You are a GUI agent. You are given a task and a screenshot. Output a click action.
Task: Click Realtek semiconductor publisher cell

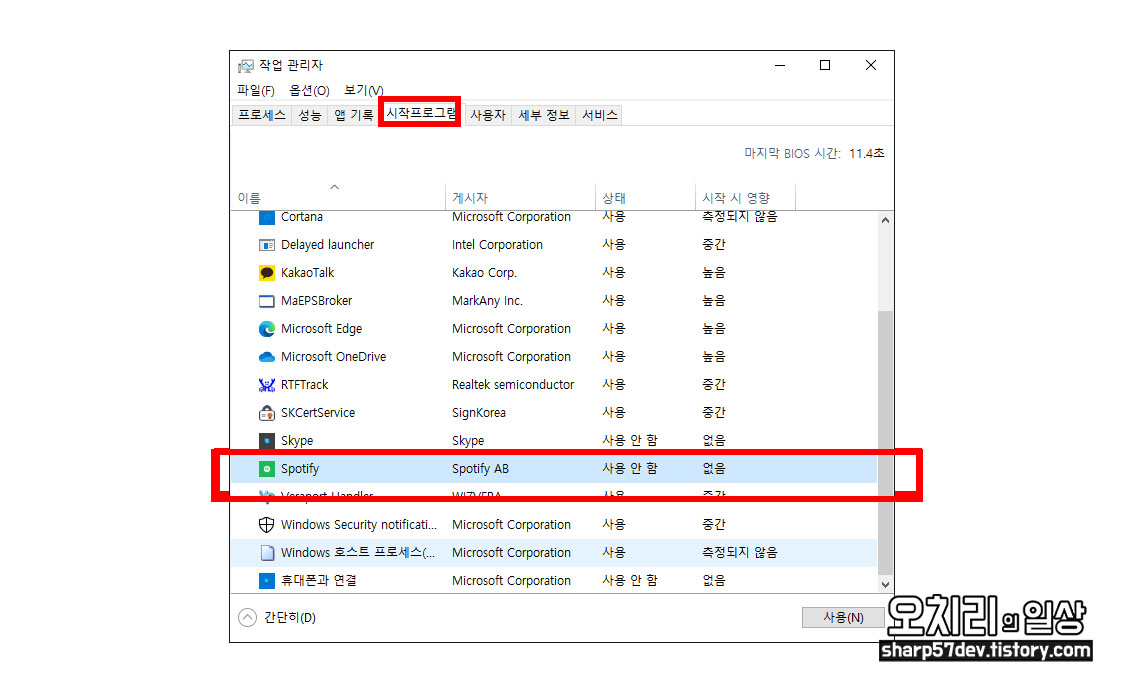[513, 385]
